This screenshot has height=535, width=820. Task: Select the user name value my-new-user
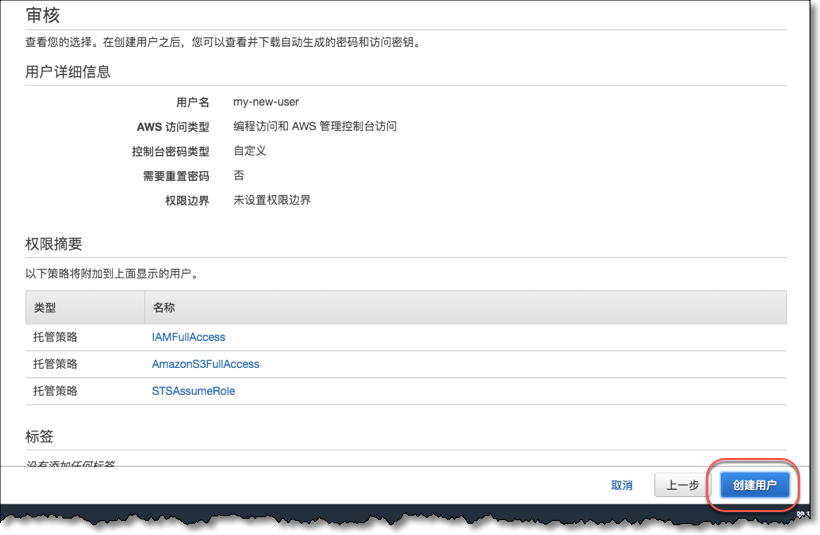tap(266, 102)
